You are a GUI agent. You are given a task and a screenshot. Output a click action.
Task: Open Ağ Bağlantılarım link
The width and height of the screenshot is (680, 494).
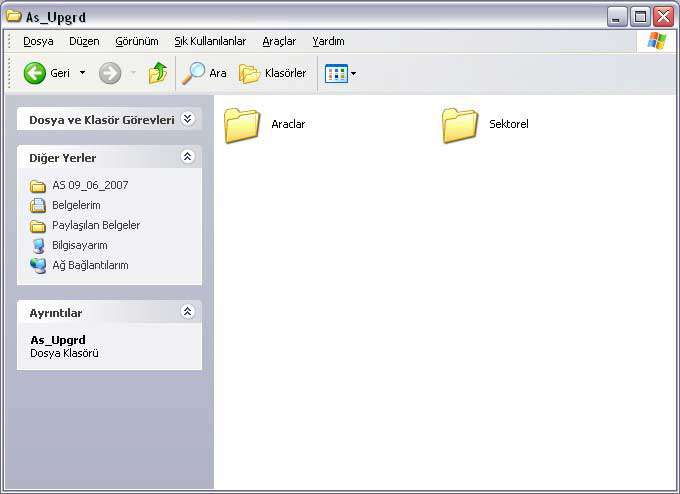[90, 265]
